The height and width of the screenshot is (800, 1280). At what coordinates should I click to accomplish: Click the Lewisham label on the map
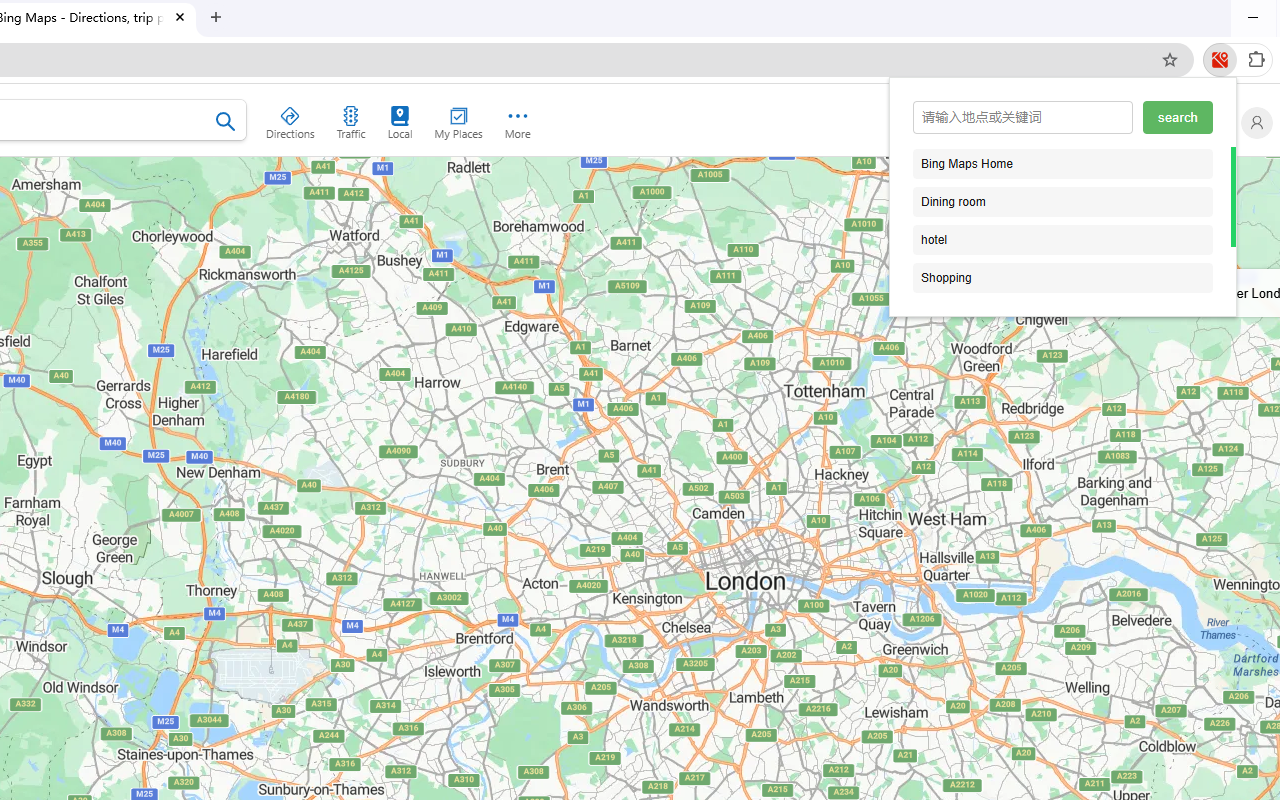tap(895, 712)
